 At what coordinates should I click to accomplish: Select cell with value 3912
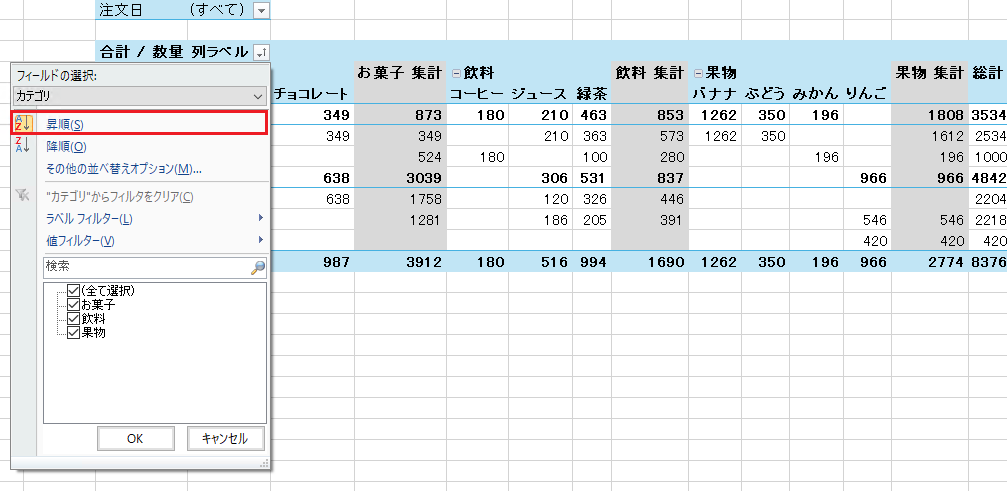coord(400,262)
